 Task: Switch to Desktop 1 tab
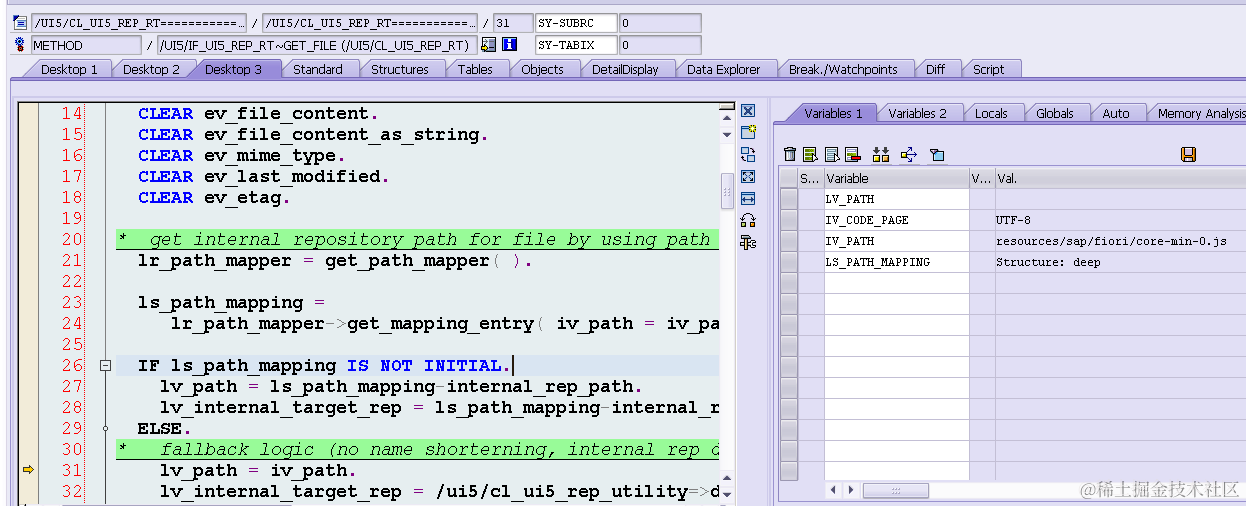pyautogui.click(x=69, y=69)
